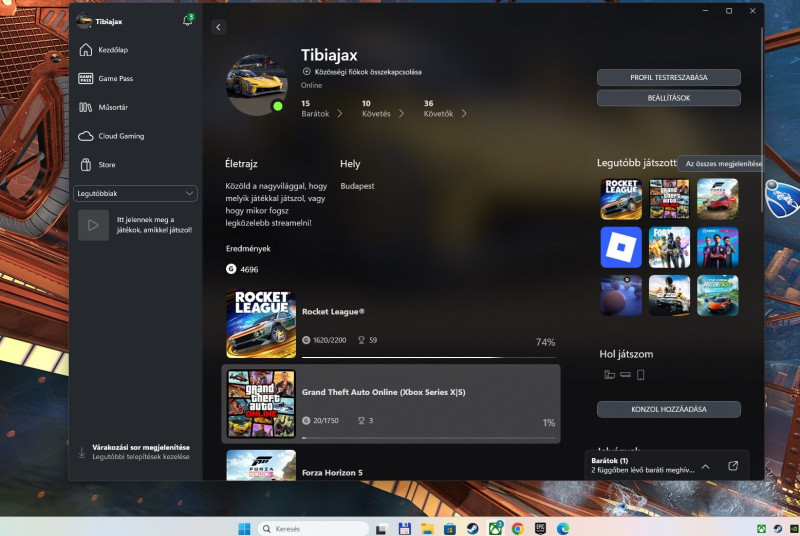Image resolution: width=800 pixels, height=536 pixels.
Task: Open the 10 Követés following list
Action: tap(383, 109)
